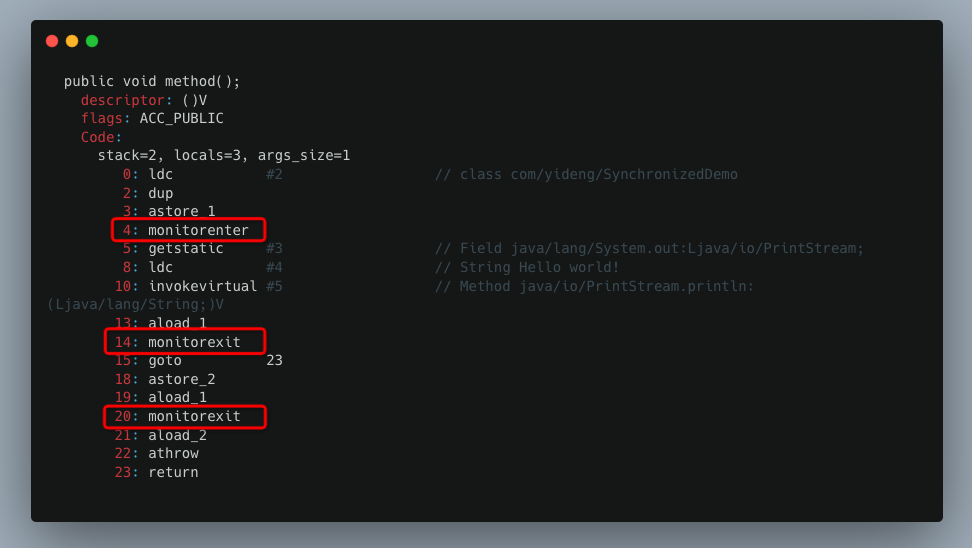Click the 'String Hello world!' comment
Screen dimensions: 972x548
pos(527,267)
